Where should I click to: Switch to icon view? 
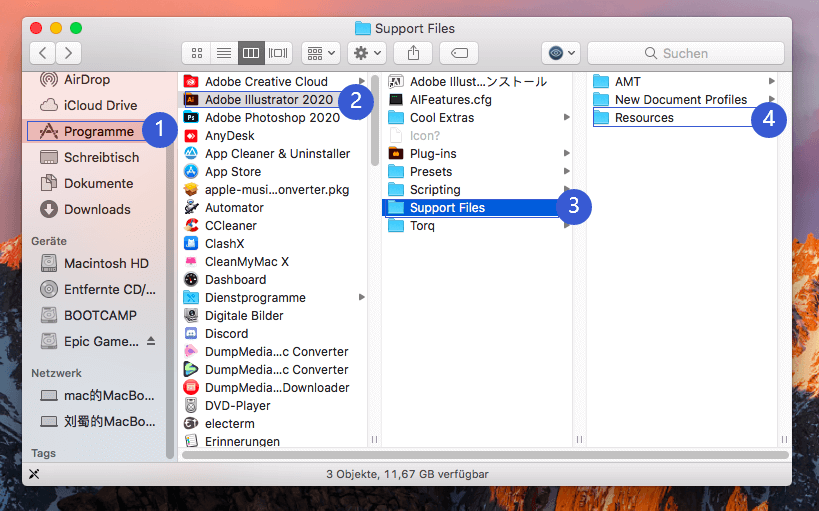[x=197, y=53]
